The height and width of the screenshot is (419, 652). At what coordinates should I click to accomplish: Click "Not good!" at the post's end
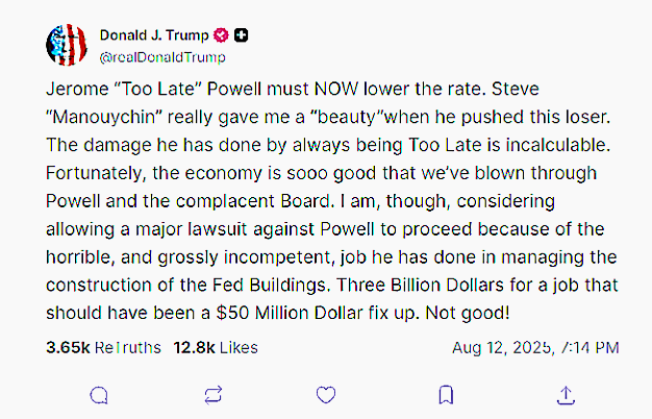(x=467, y=313)
